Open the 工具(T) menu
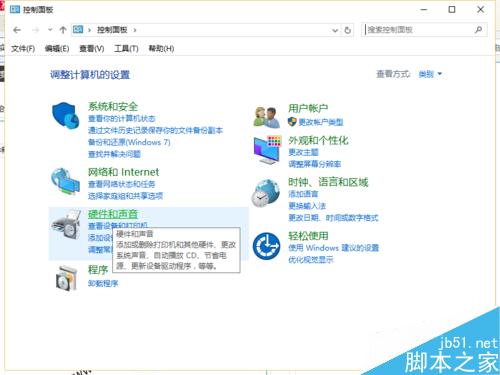500x375 pixels. tap(126, 49)
